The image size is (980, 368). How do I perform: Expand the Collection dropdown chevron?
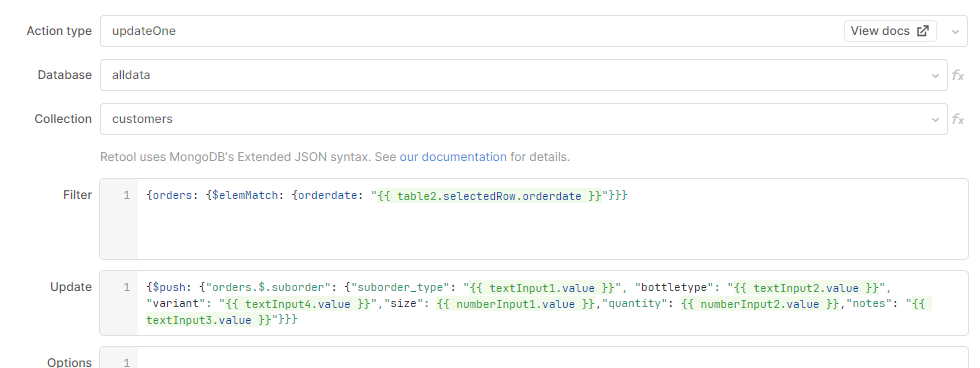[x=935, y=119]
